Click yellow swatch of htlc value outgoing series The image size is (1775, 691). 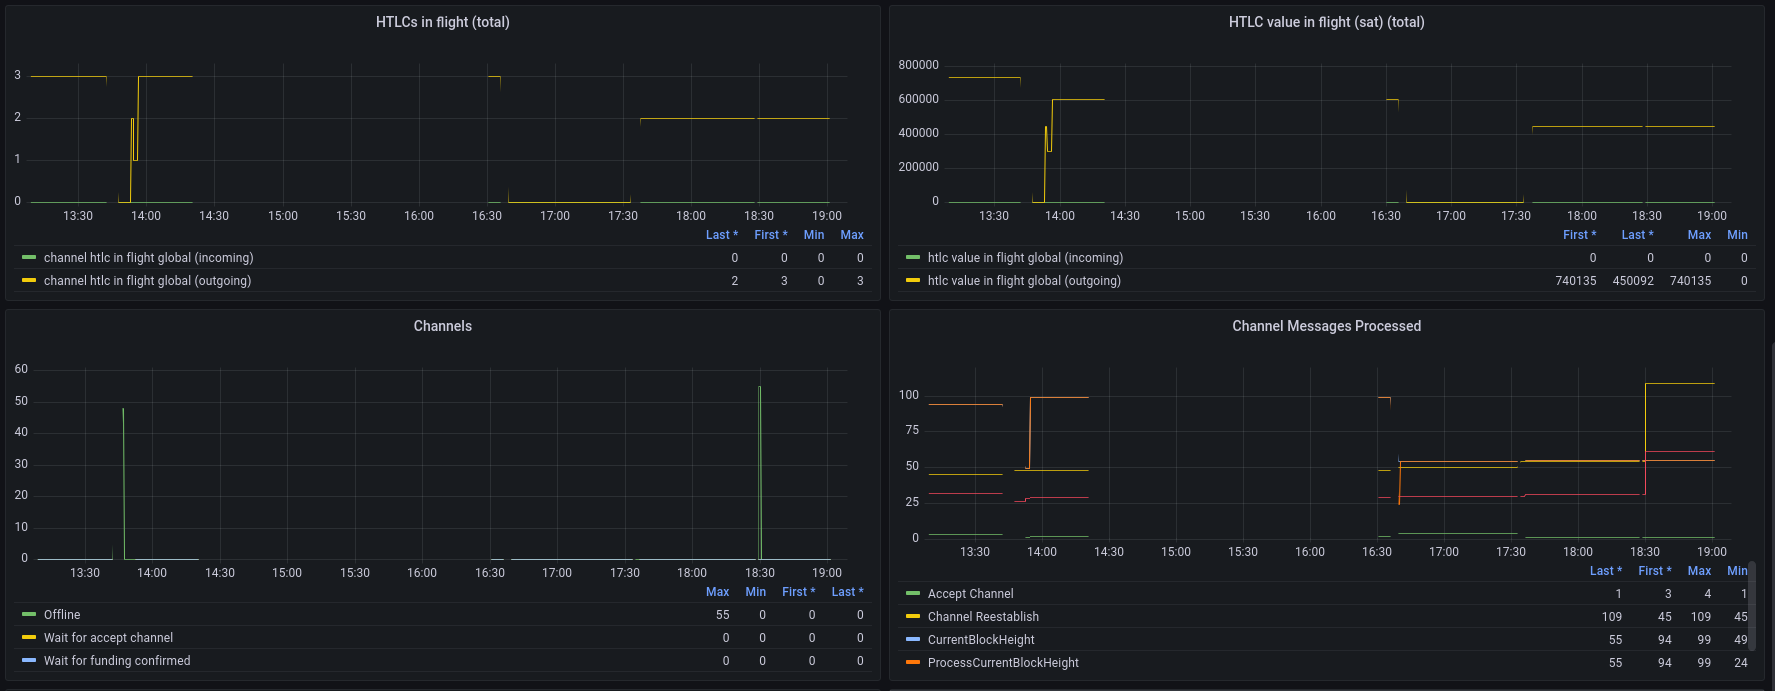913,281
